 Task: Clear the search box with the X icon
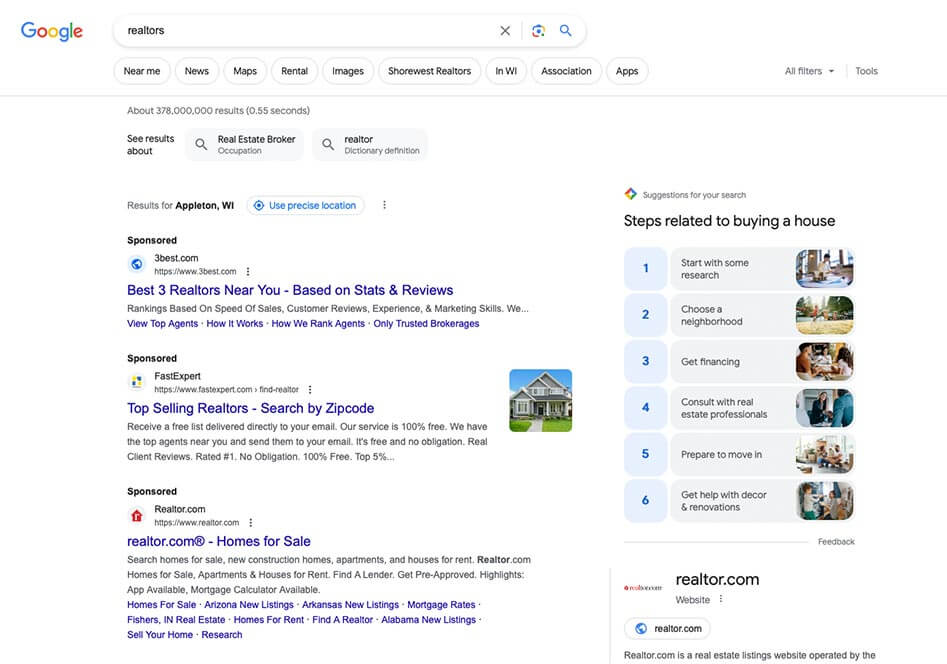[x=505, y=31]
